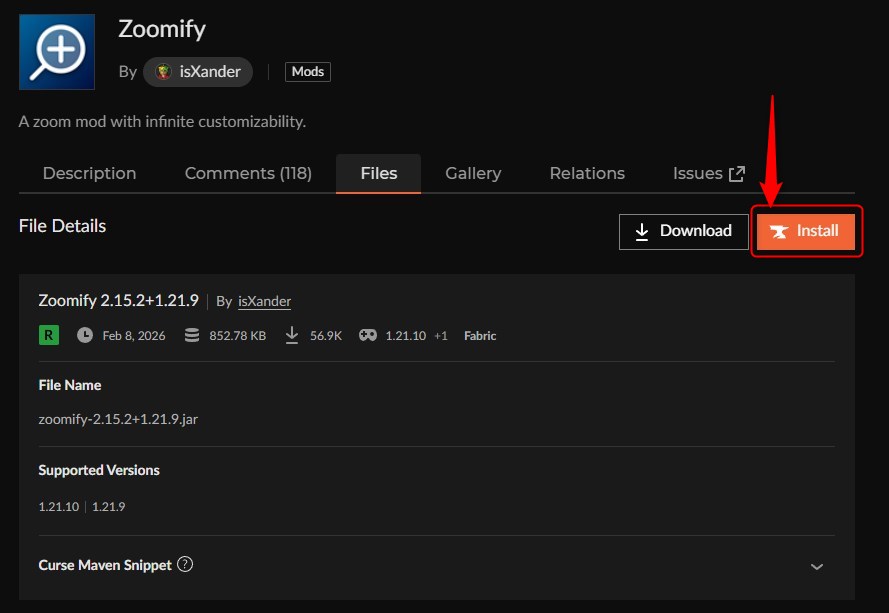Screen dimensions: 889x613
Task: Click the Zoomify 2.15.2+1.21.9 file title
Action: [x=118, y=300]
